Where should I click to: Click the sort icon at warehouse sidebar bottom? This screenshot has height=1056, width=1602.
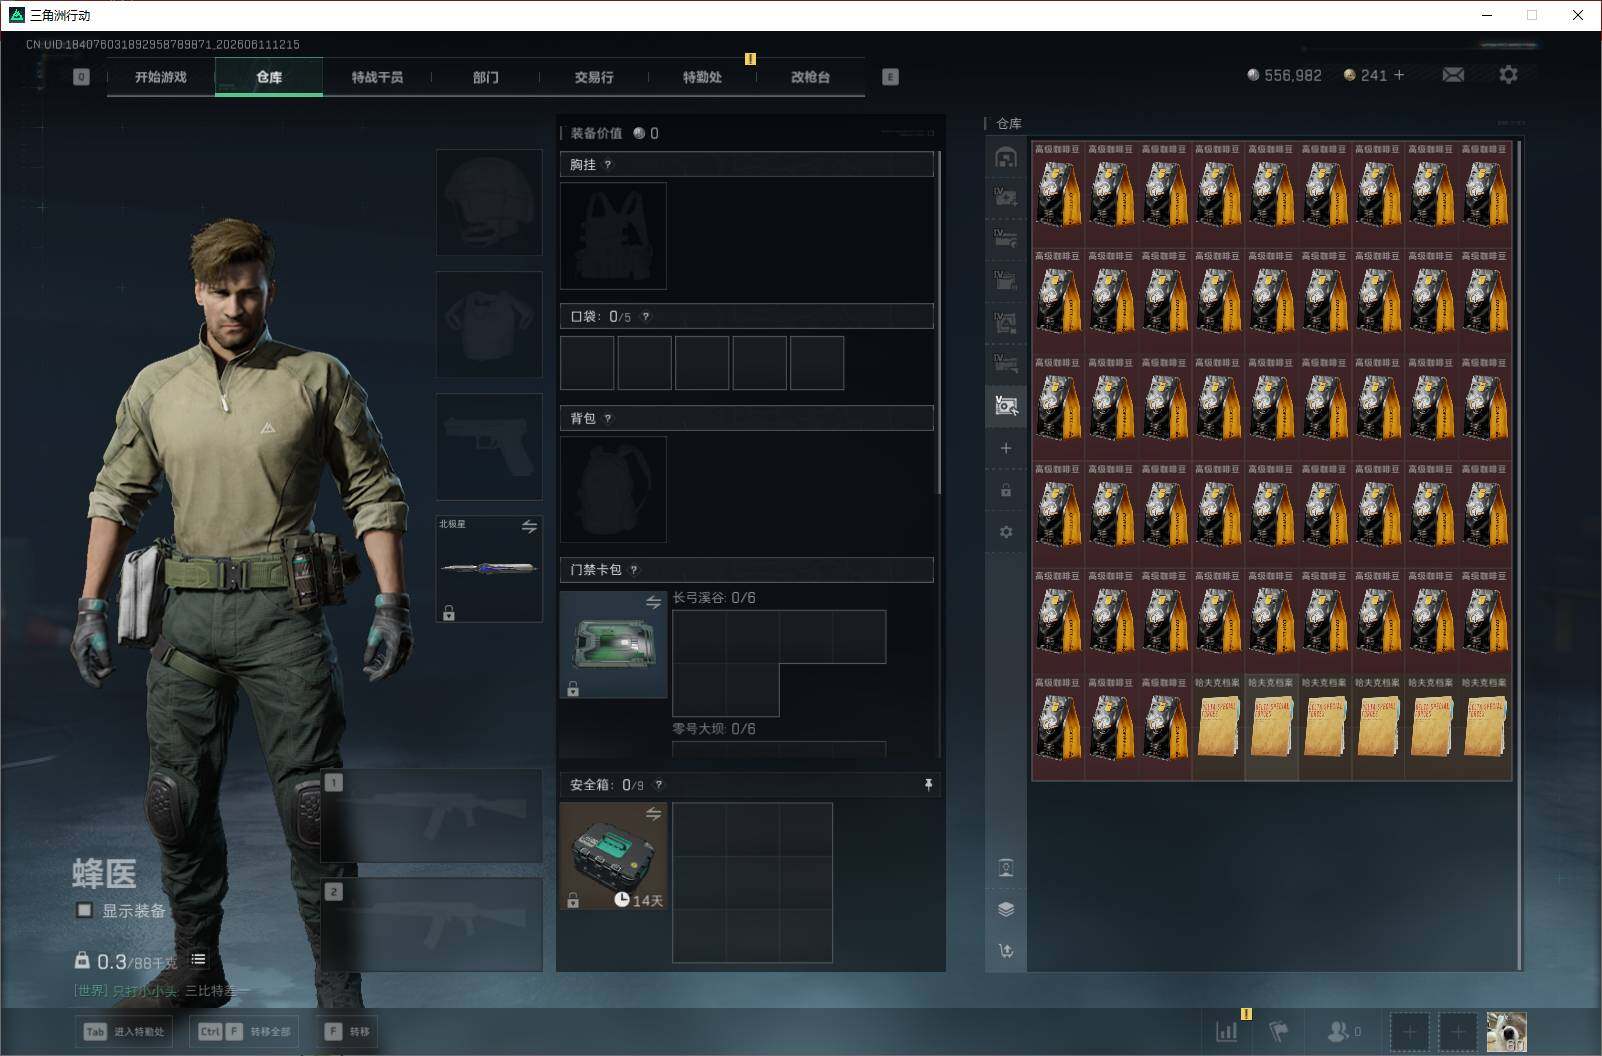(1006, 950)
